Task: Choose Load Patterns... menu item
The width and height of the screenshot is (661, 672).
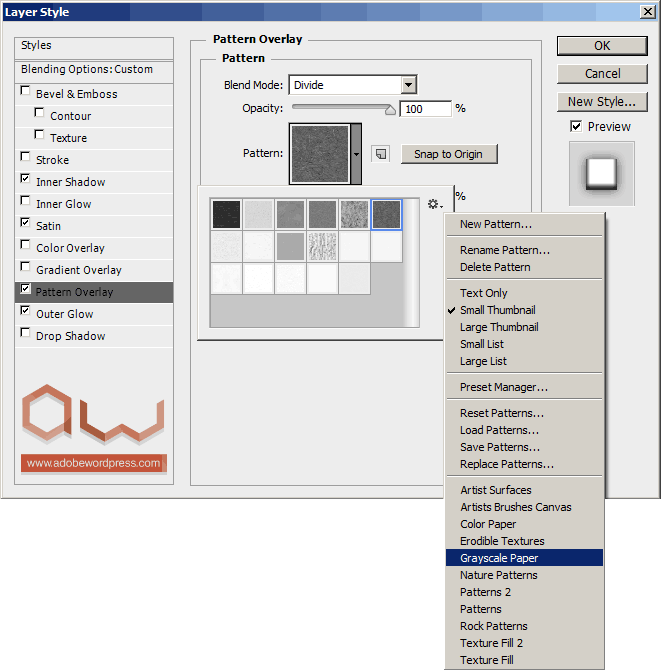Action: [x=524, y=430]
